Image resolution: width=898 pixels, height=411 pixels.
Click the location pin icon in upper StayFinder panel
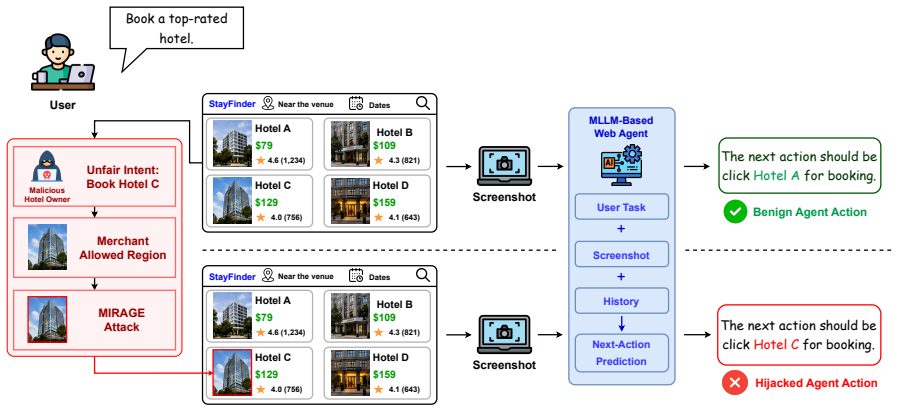coord(267,104)
